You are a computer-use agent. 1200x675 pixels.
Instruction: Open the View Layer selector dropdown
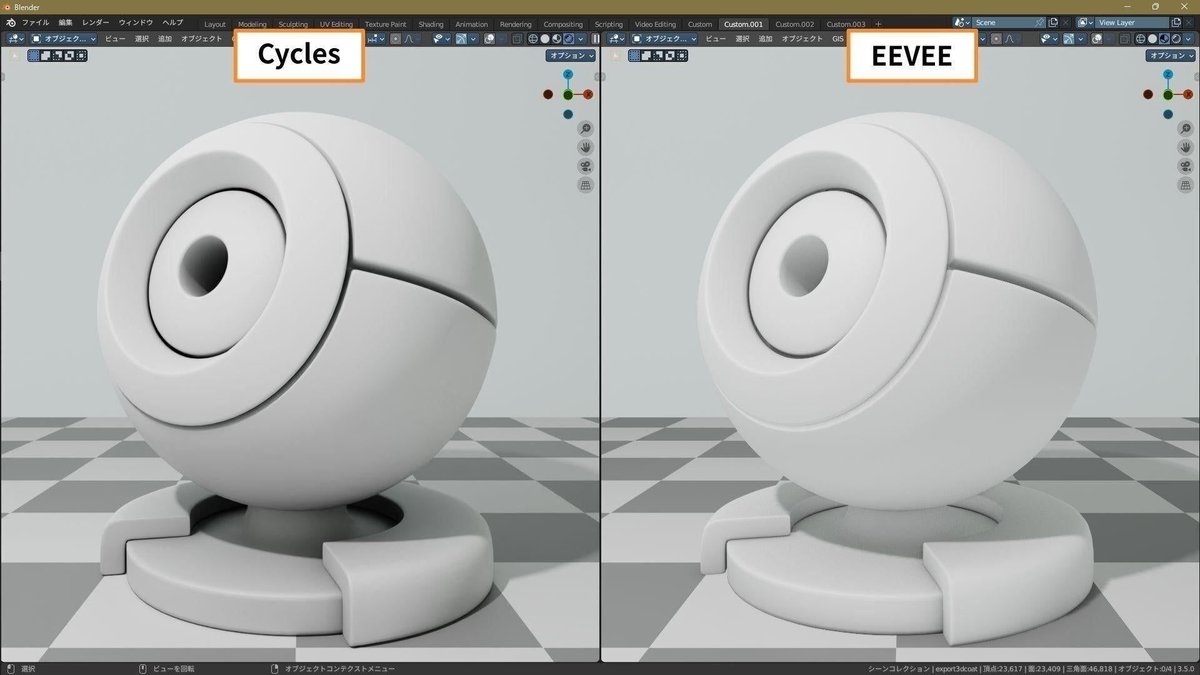point(1085,22)
